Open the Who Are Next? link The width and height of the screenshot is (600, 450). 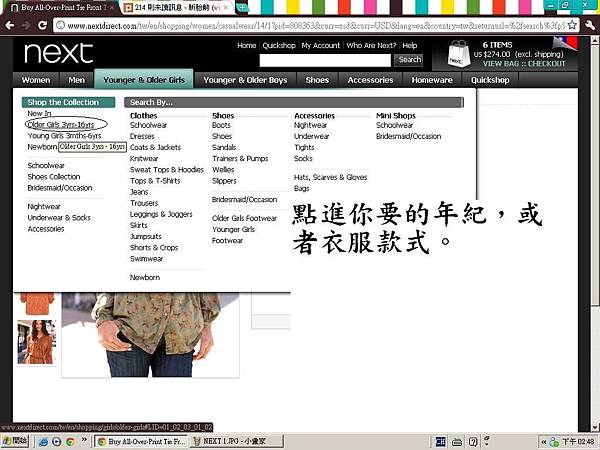(371, 46)
